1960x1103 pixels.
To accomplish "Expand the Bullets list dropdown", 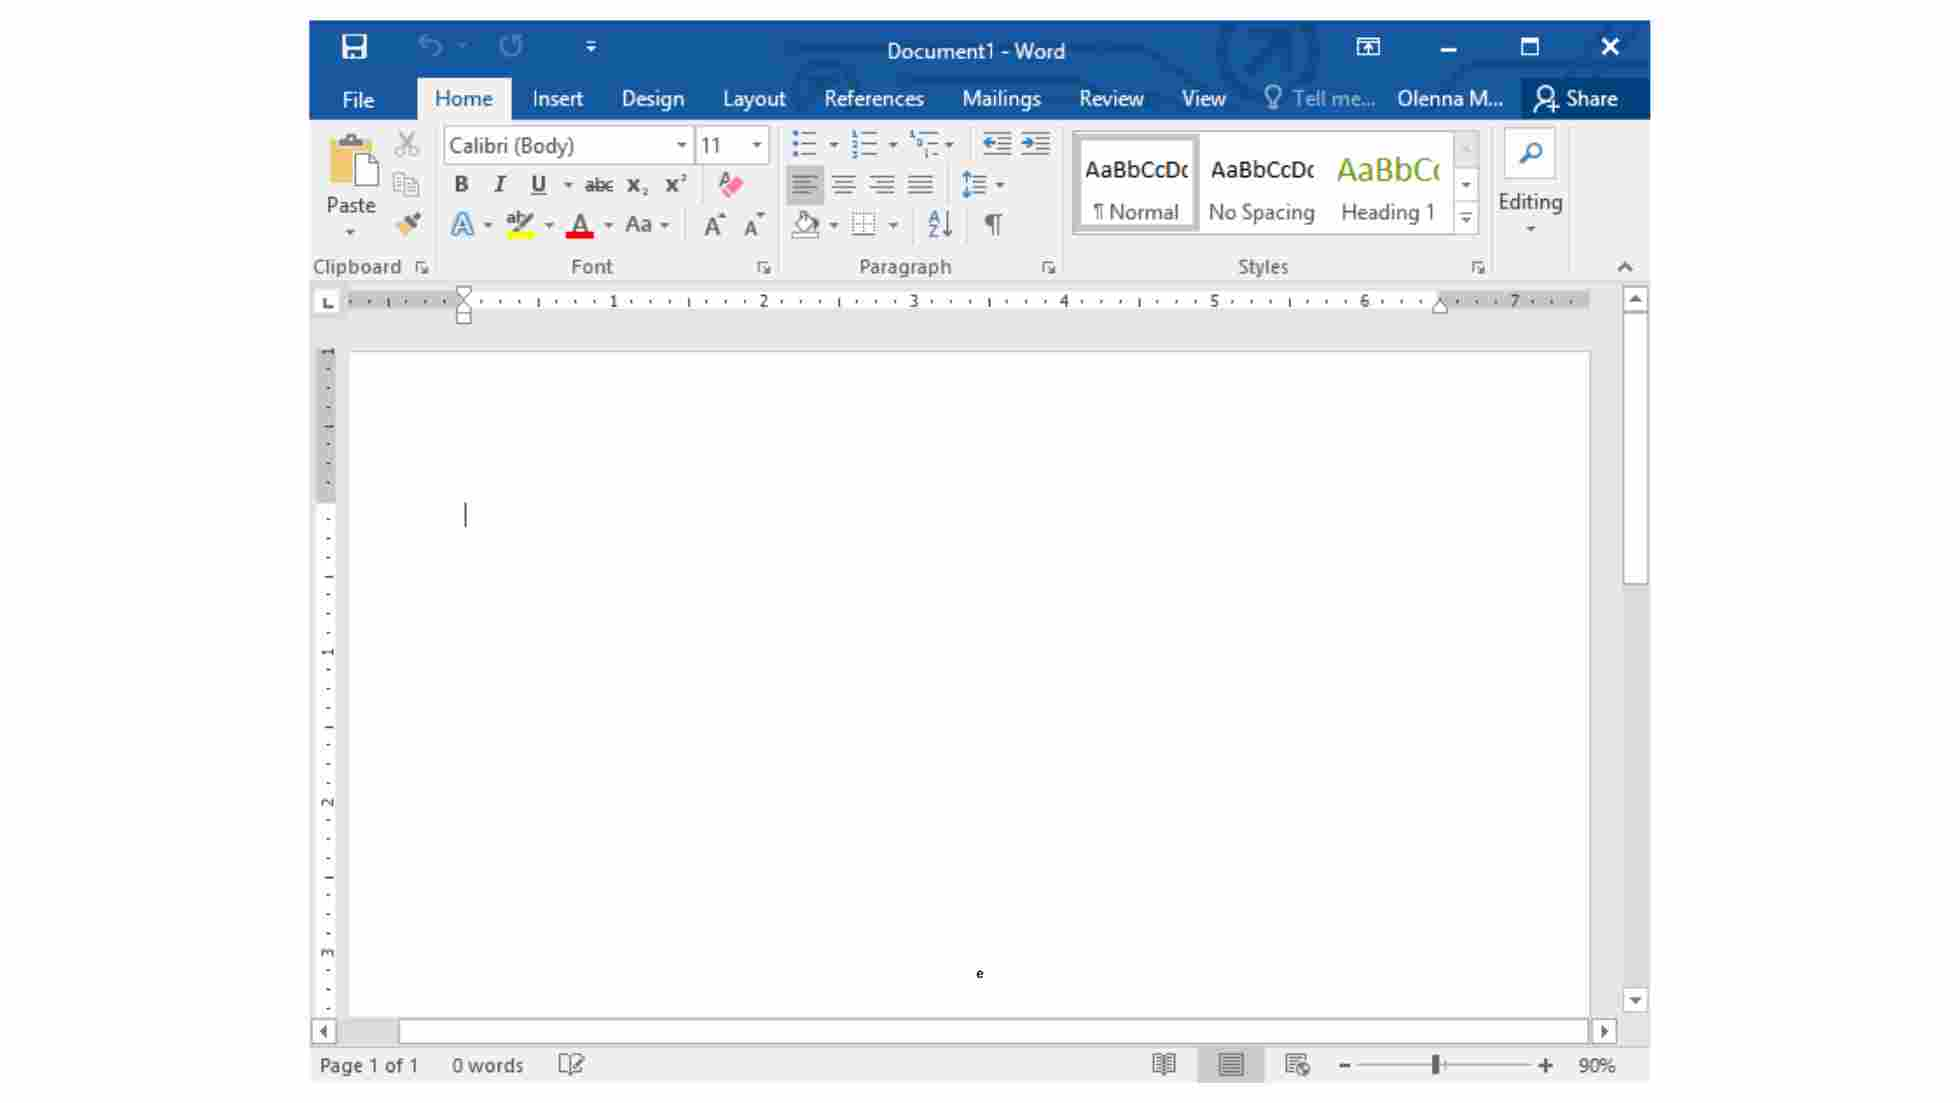I will click(x=833, y=145).
